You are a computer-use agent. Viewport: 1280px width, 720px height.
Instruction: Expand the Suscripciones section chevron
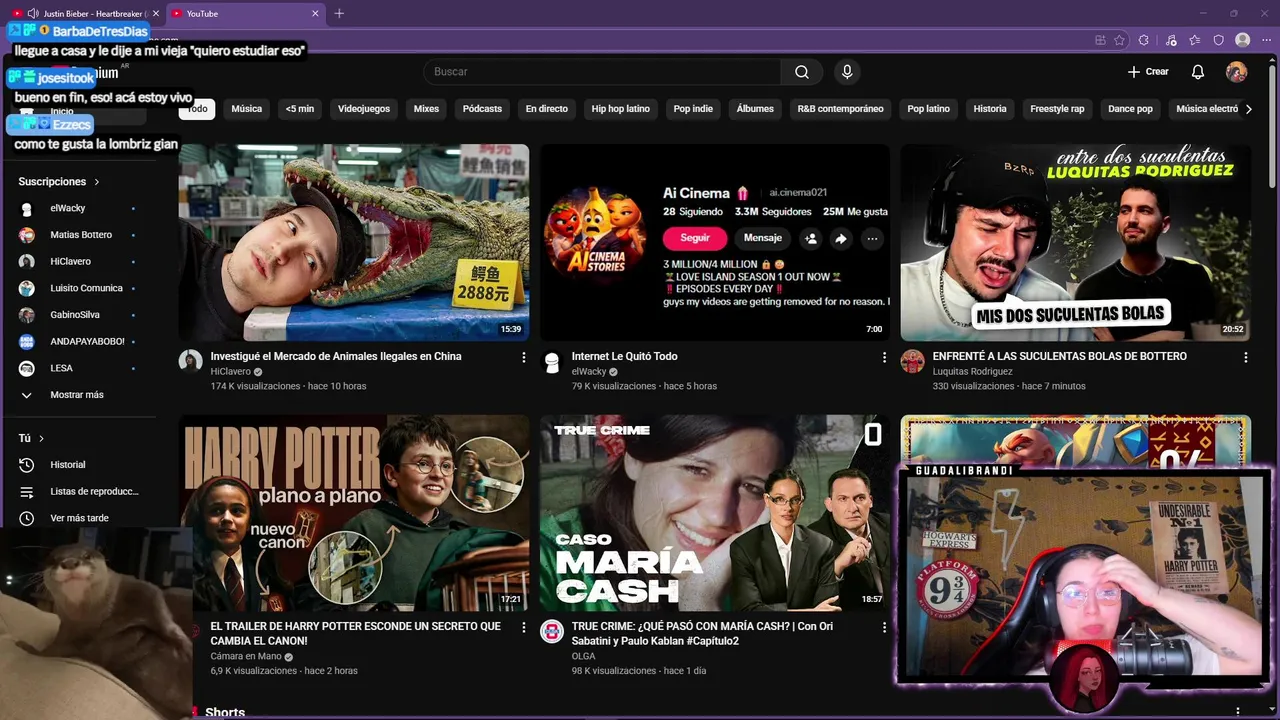click(97, 182)
